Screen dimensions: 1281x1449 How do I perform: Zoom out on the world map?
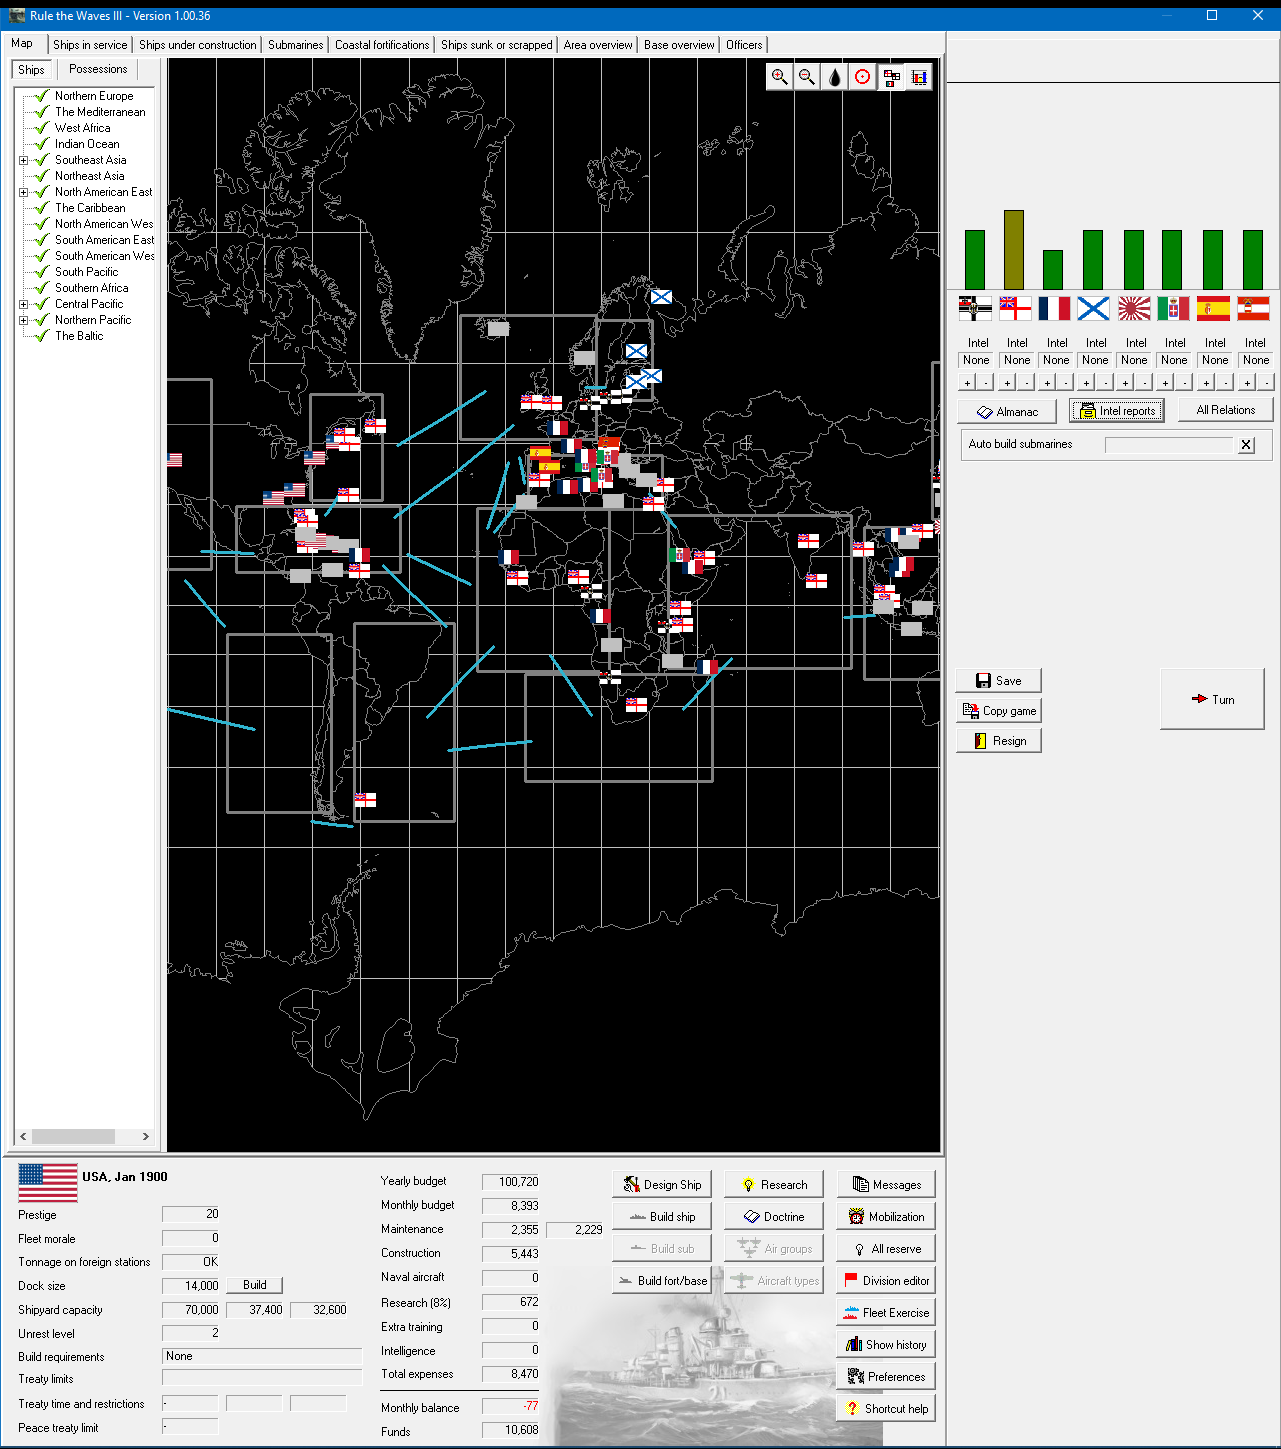807,77
